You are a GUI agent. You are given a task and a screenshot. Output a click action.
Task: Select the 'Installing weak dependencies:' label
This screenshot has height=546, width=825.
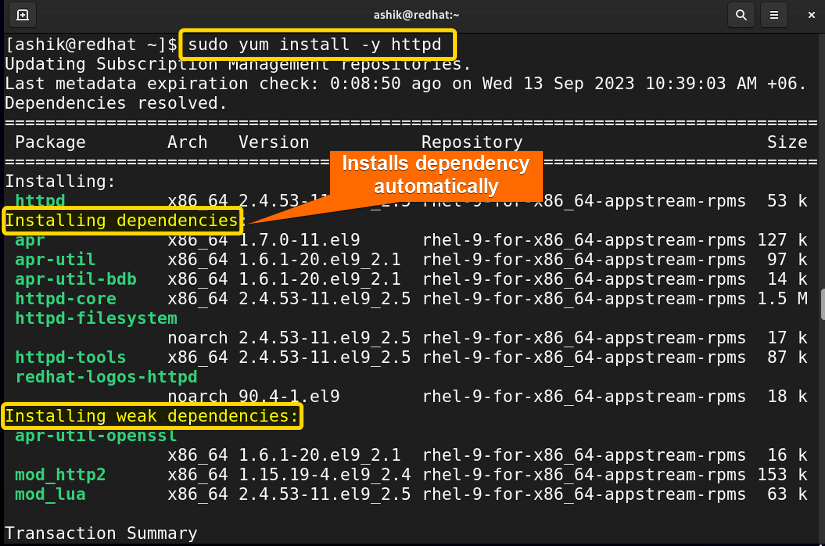coord(152,415)
